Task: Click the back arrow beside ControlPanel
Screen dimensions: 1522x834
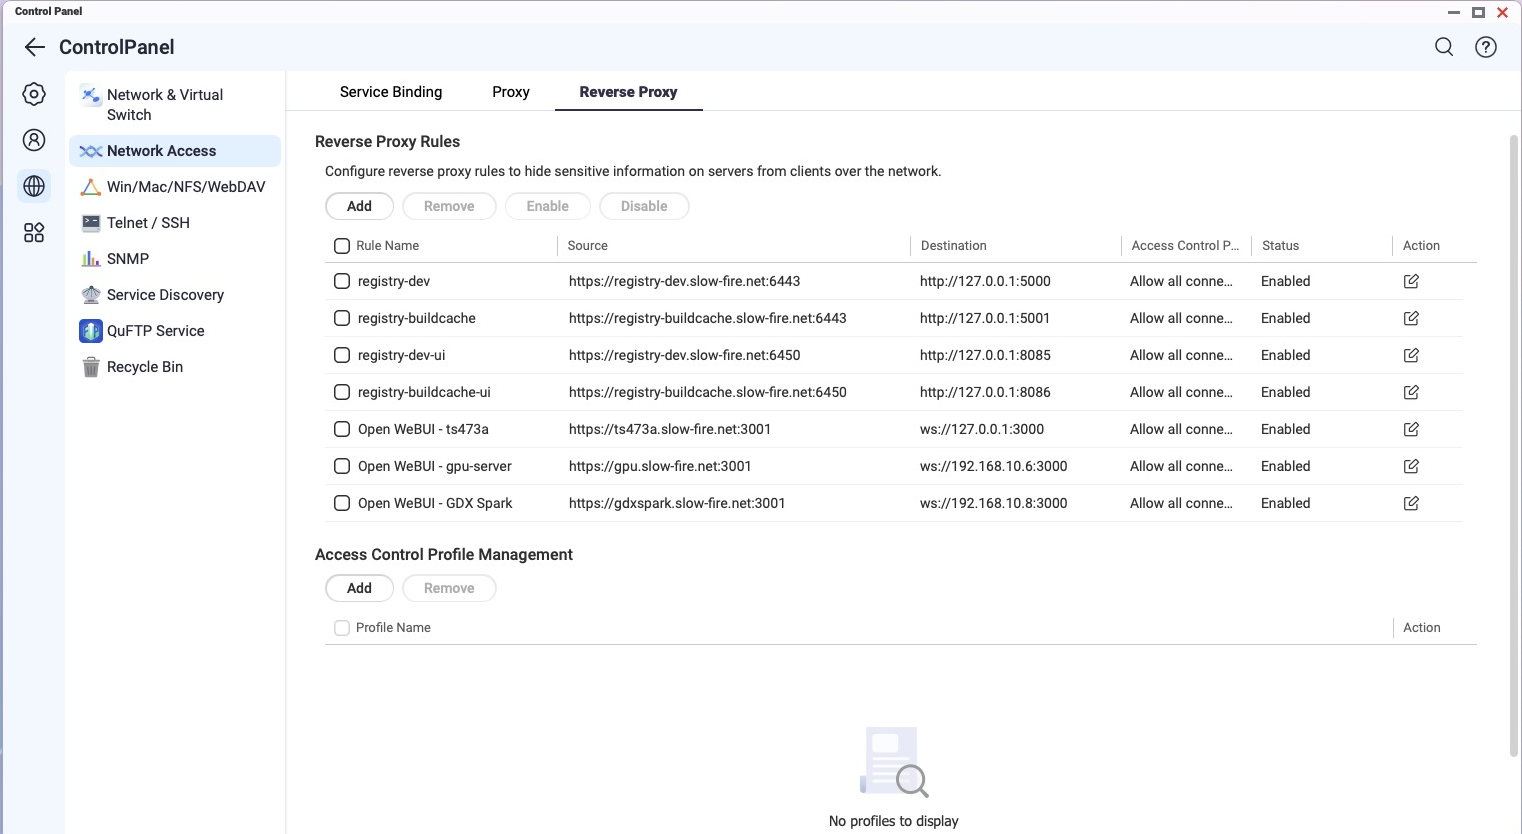Action: pos(35,47)
